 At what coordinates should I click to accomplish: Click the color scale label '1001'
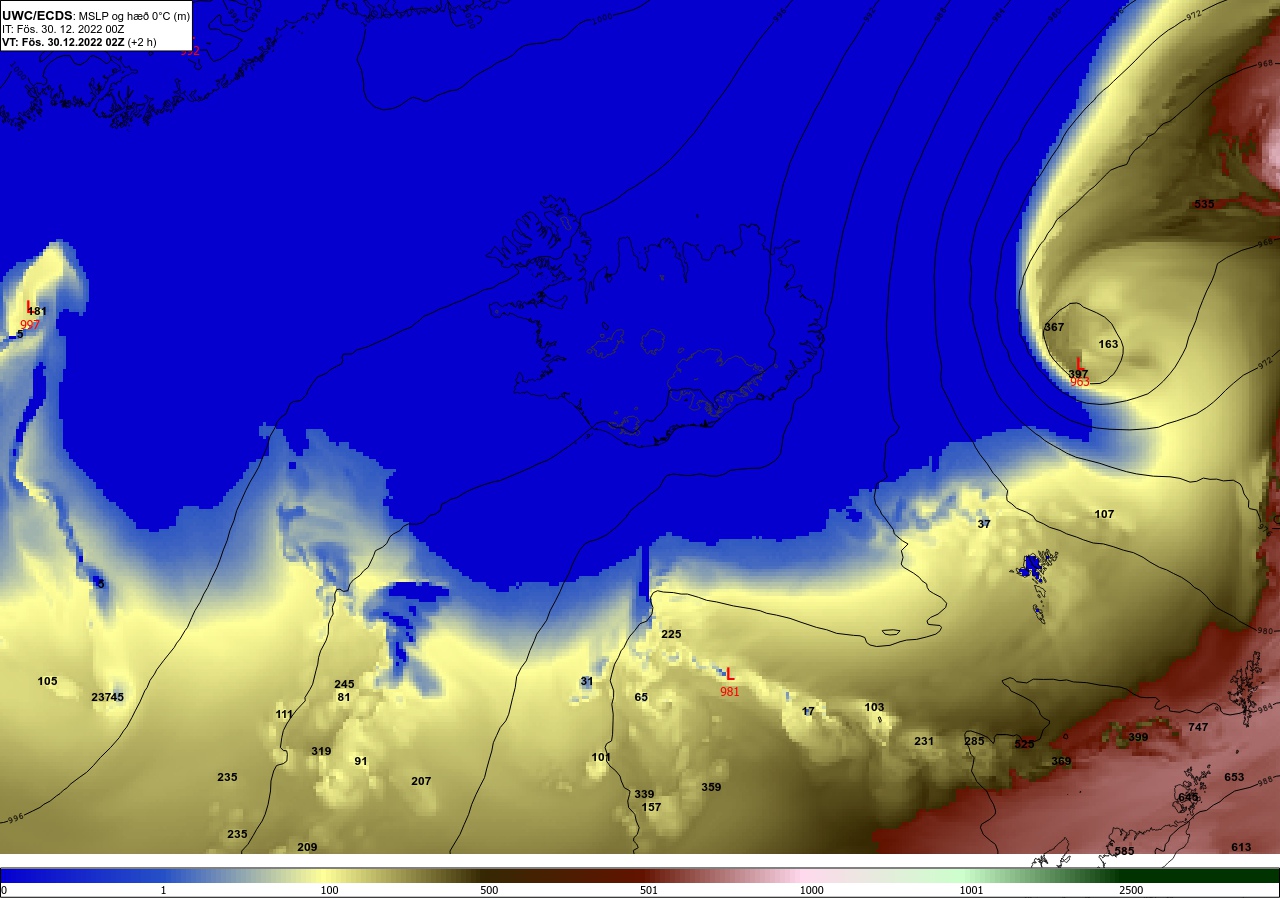[x=971, y=890]
